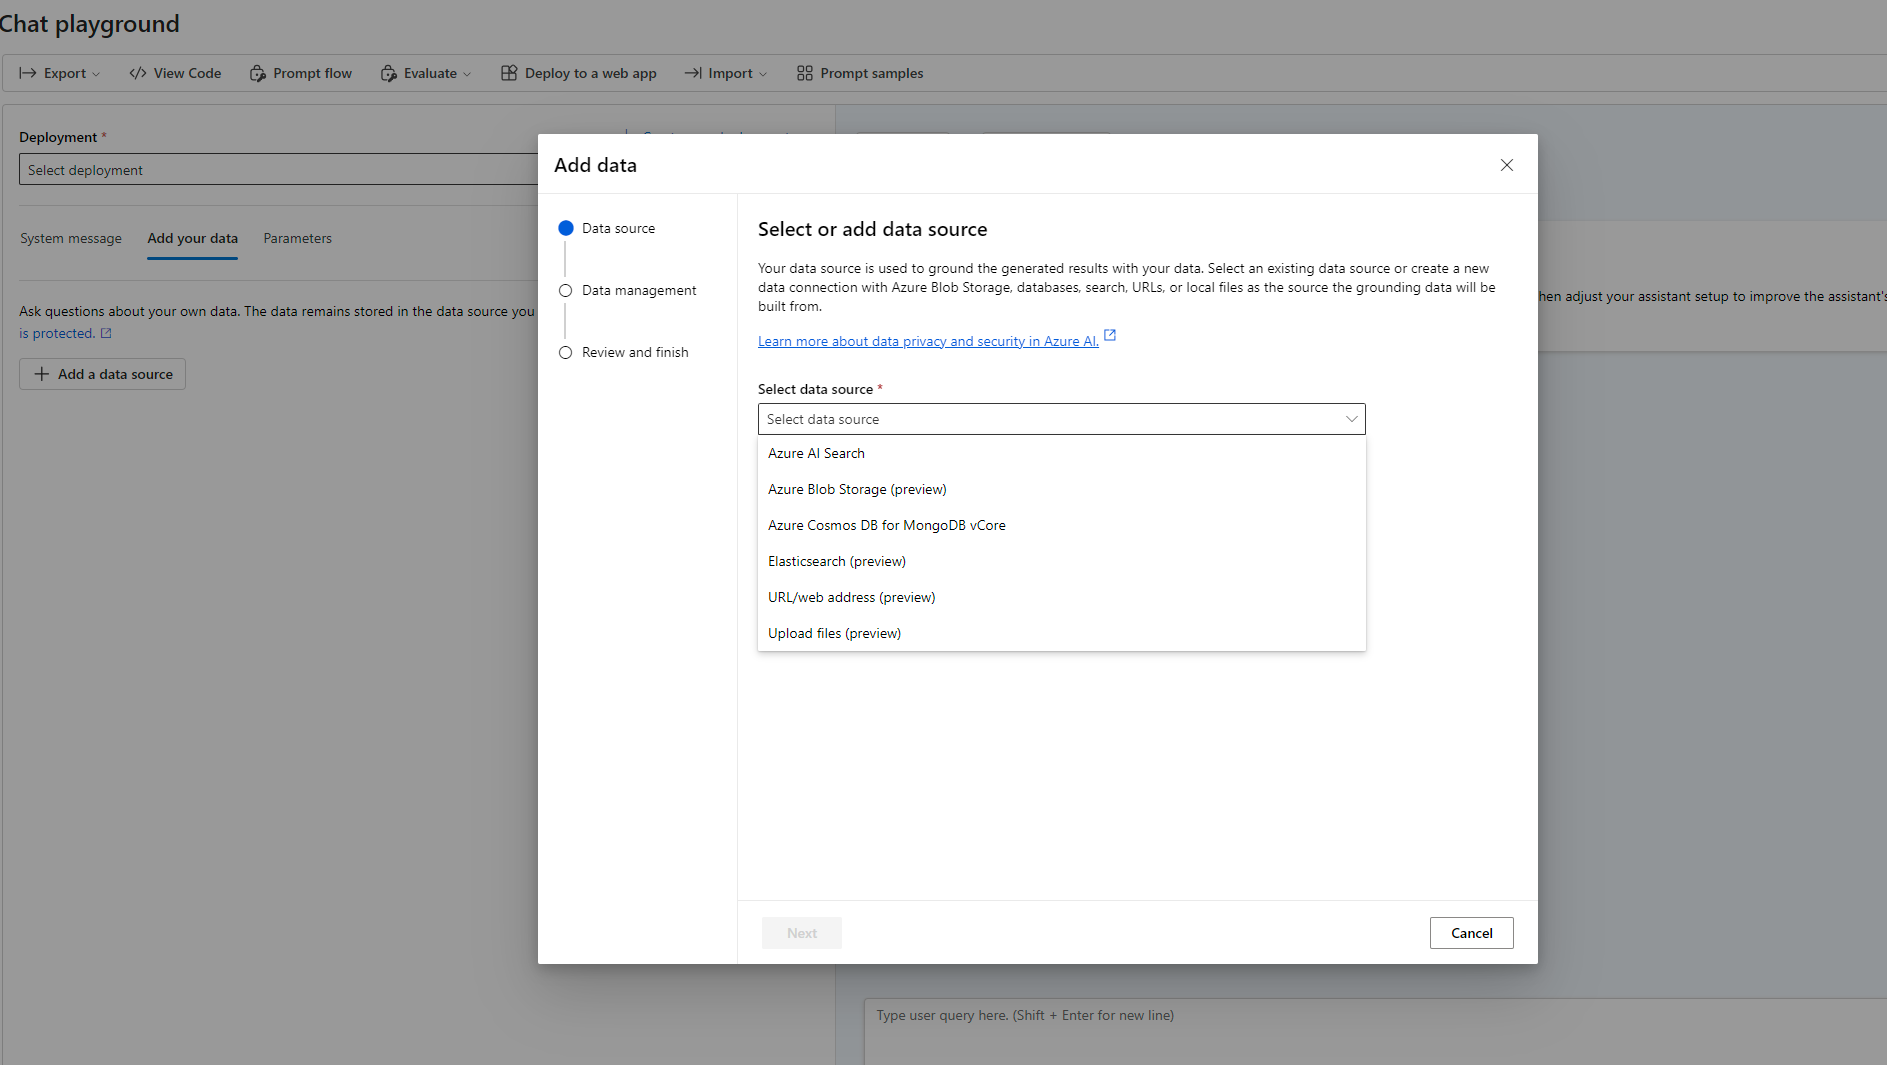
Task: Expand the Evaluate dropdown chevron
Action: [x=467, y=74]
